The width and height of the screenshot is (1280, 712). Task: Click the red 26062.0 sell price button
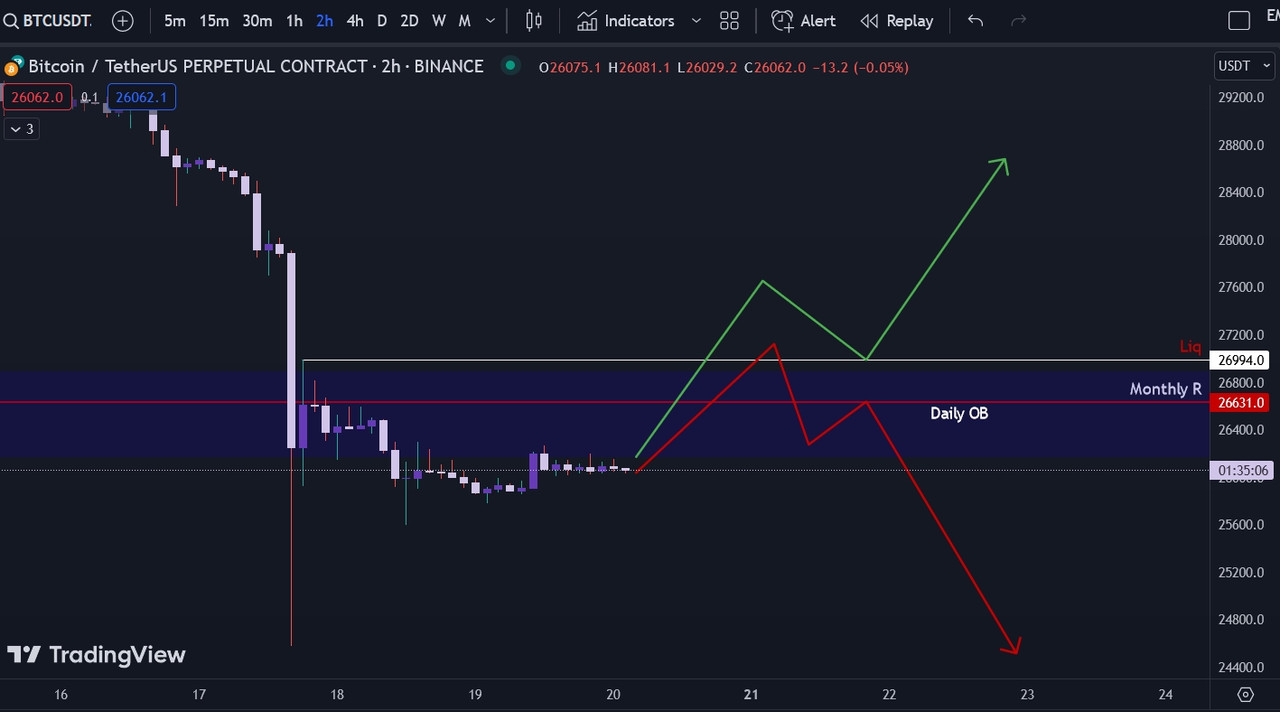click(x=37, y=98)
